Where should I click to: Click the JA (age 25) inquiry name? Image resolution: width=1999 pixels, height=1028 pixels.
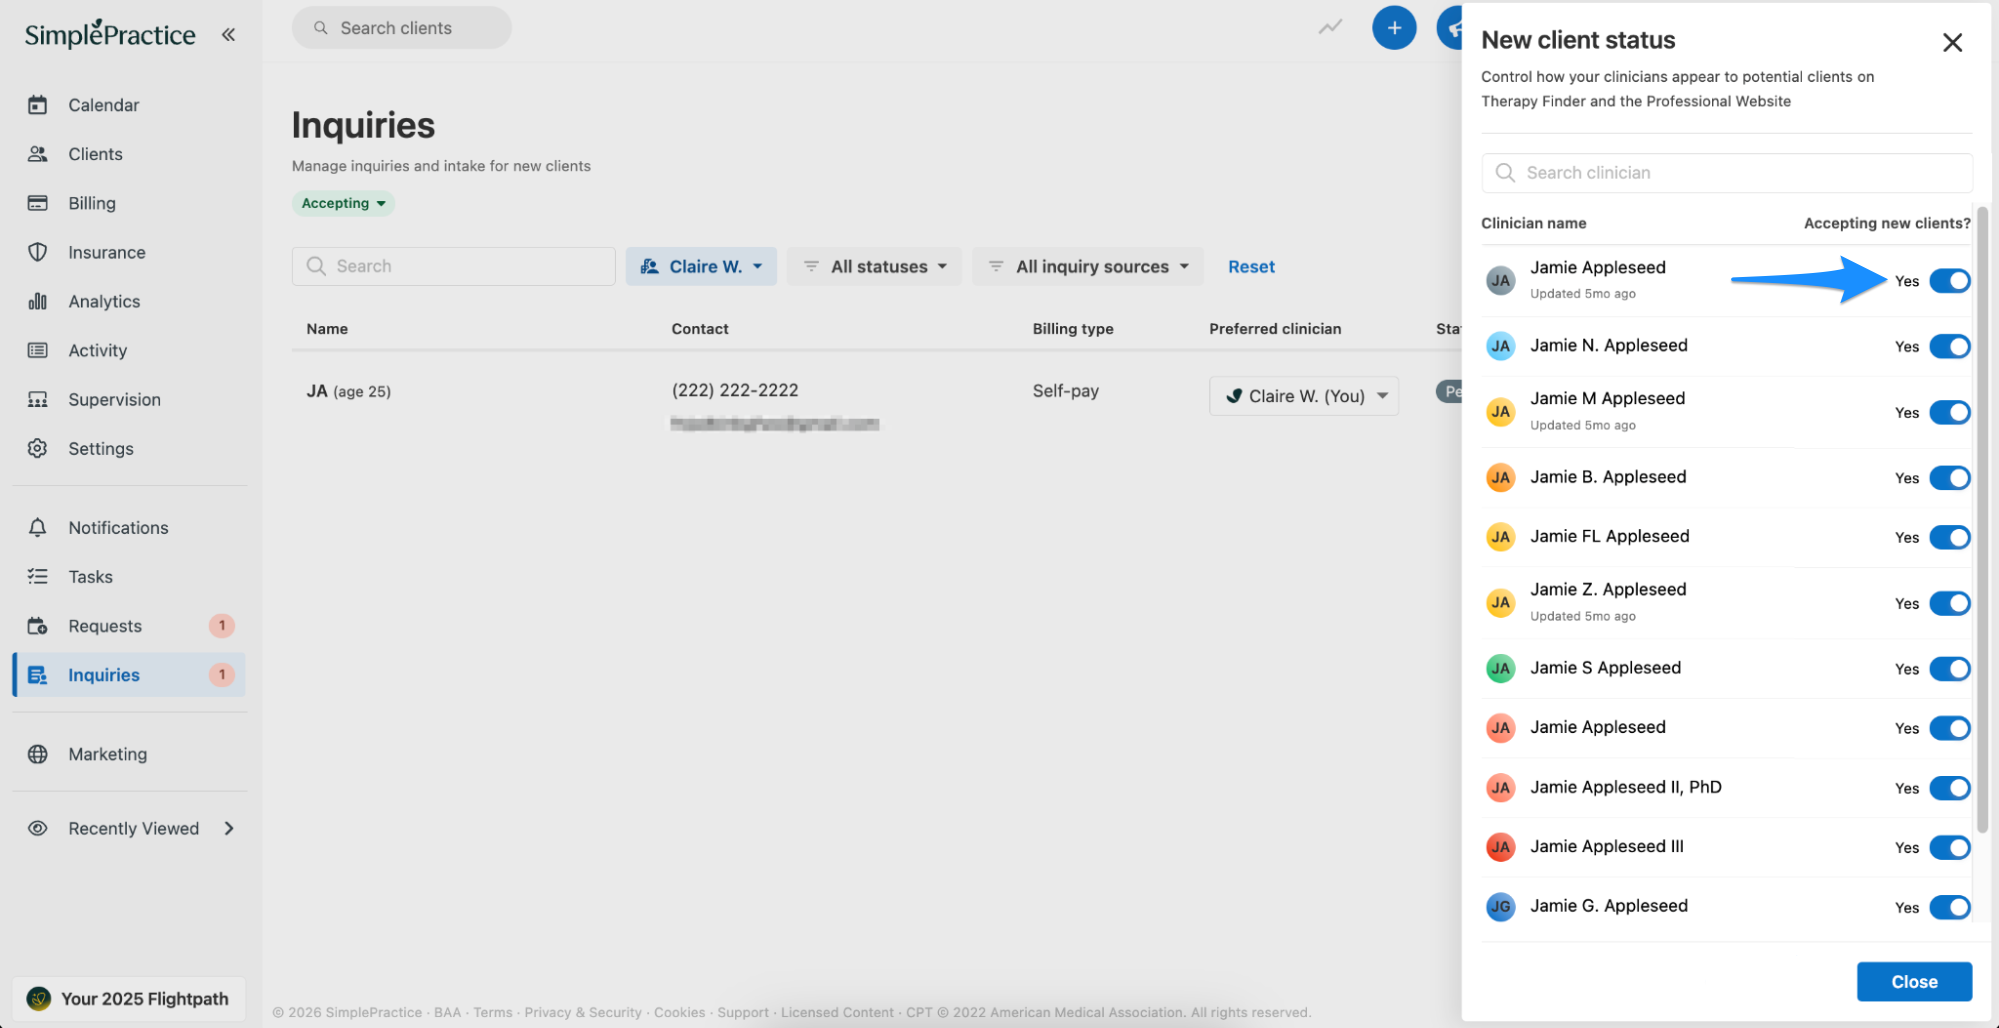pos(348,391)
